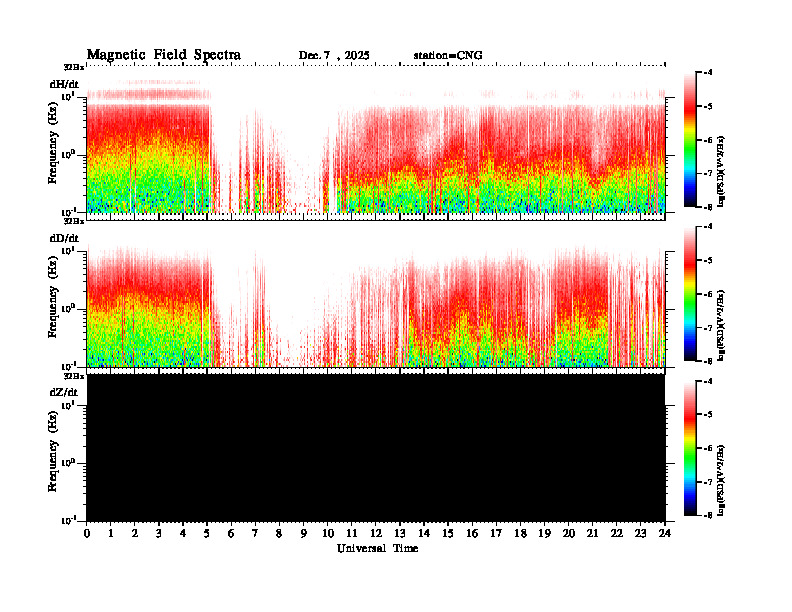Click hour tick label "4" on time axis

[x=183, y=533]
